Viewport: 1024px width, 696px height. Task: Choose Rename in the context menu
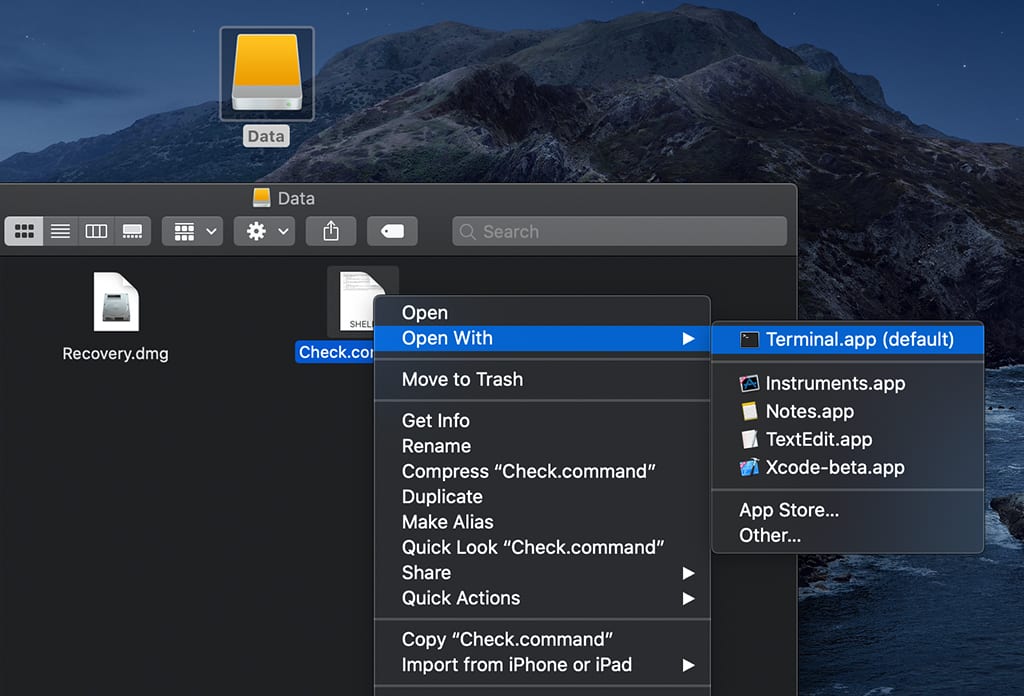(x=542, y=446)
